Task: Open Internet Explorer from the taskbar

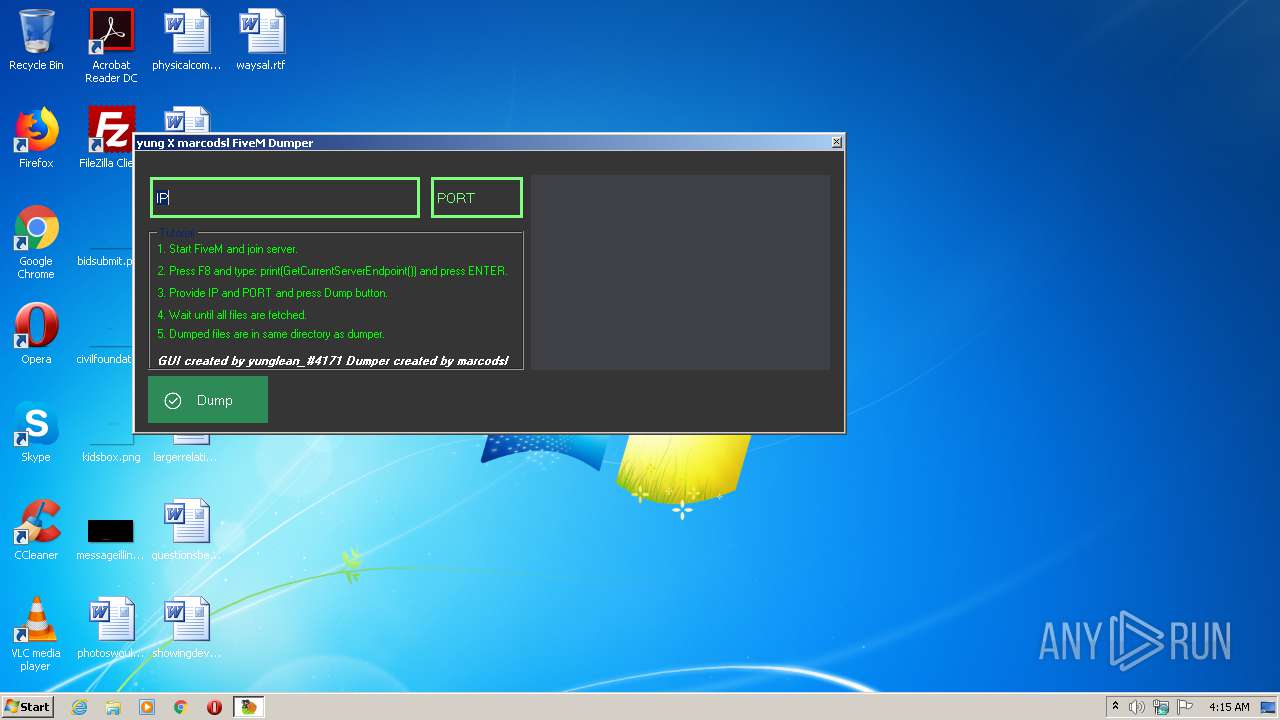Action: pos(79,707)
